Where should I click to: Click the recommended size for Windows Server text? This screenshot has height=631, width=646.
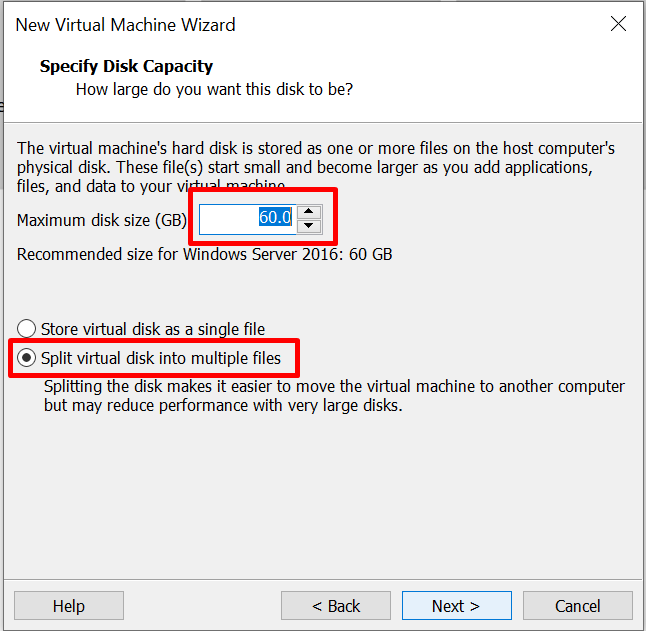pos(205,254)
